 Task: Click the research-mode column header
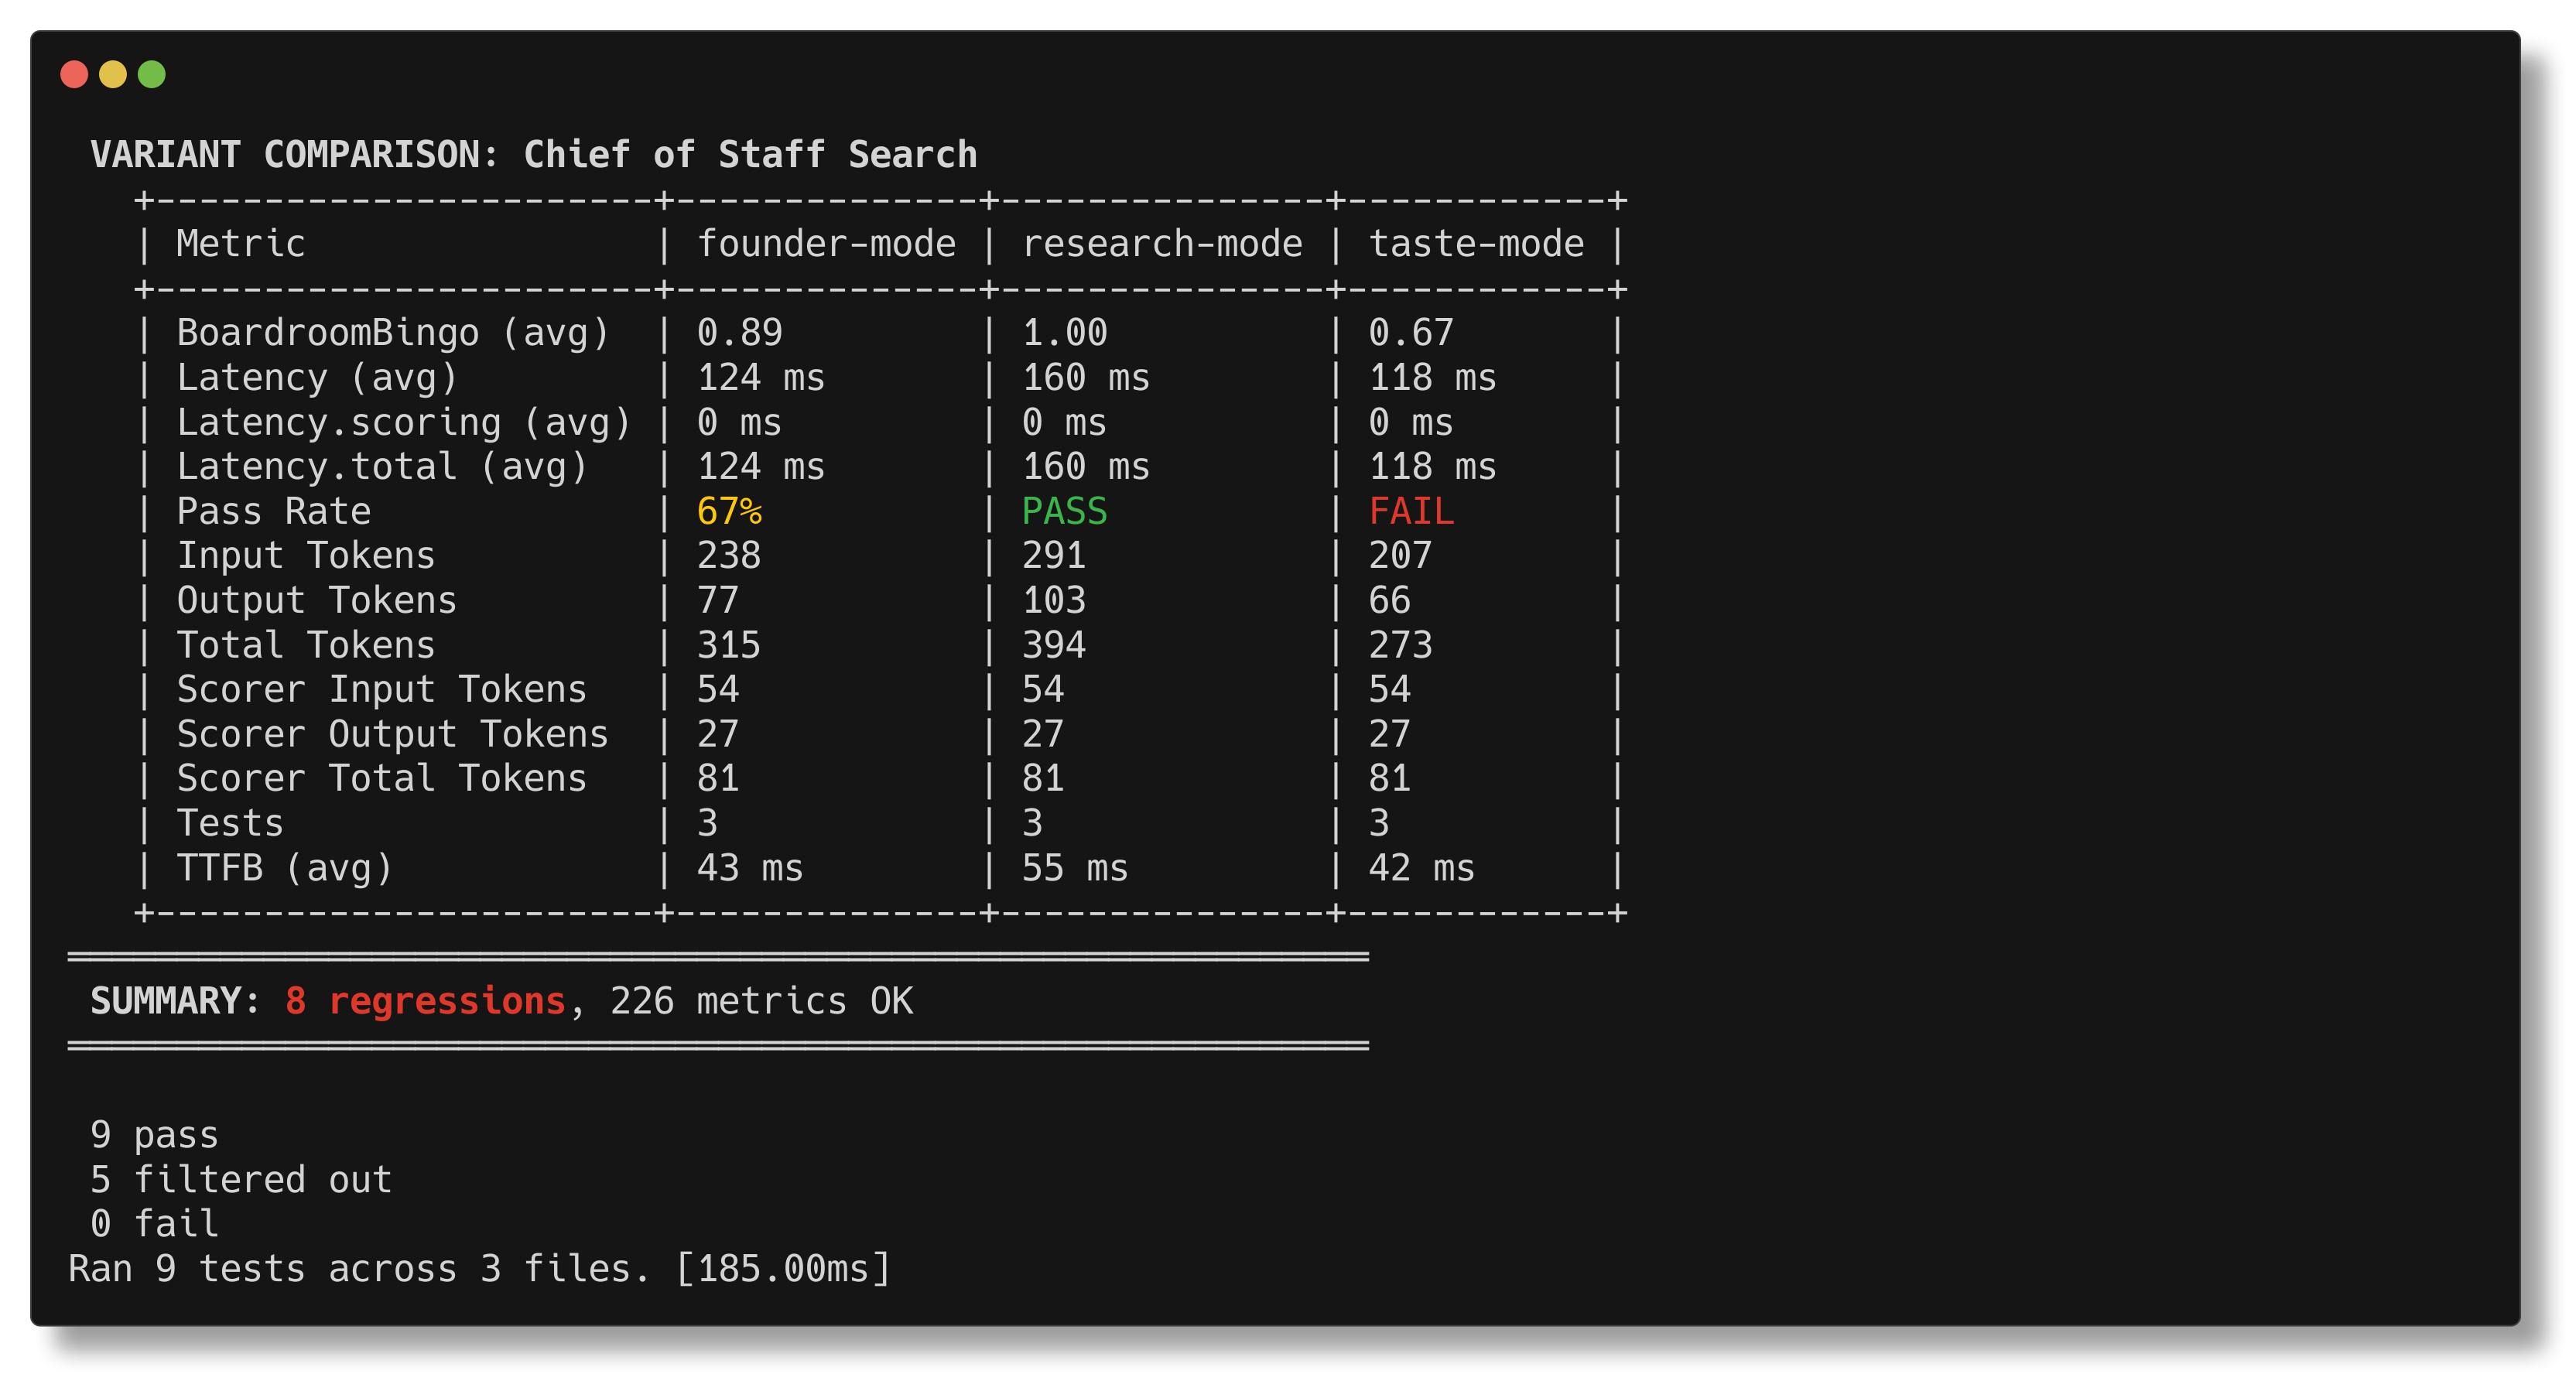tap(1162, 244)
